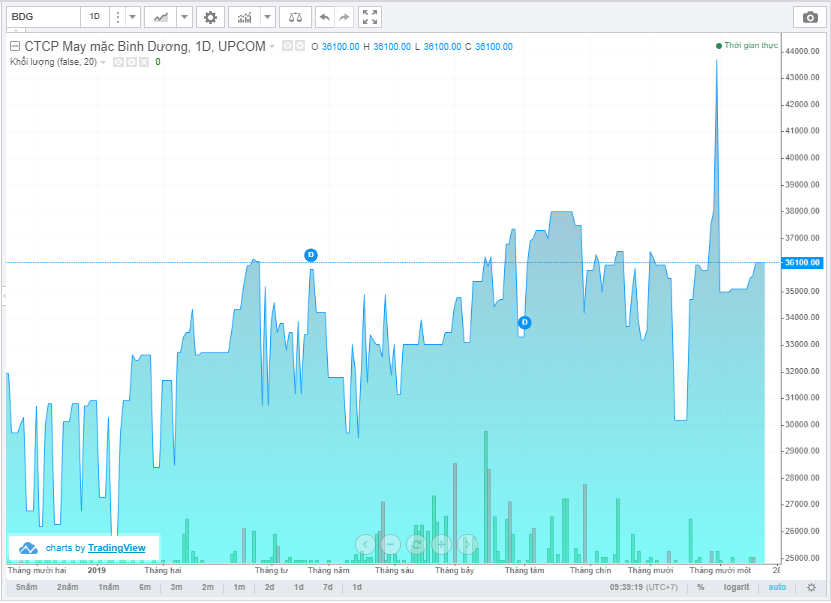
Task: Zoom out with the minus button
Action: [391, 544]
